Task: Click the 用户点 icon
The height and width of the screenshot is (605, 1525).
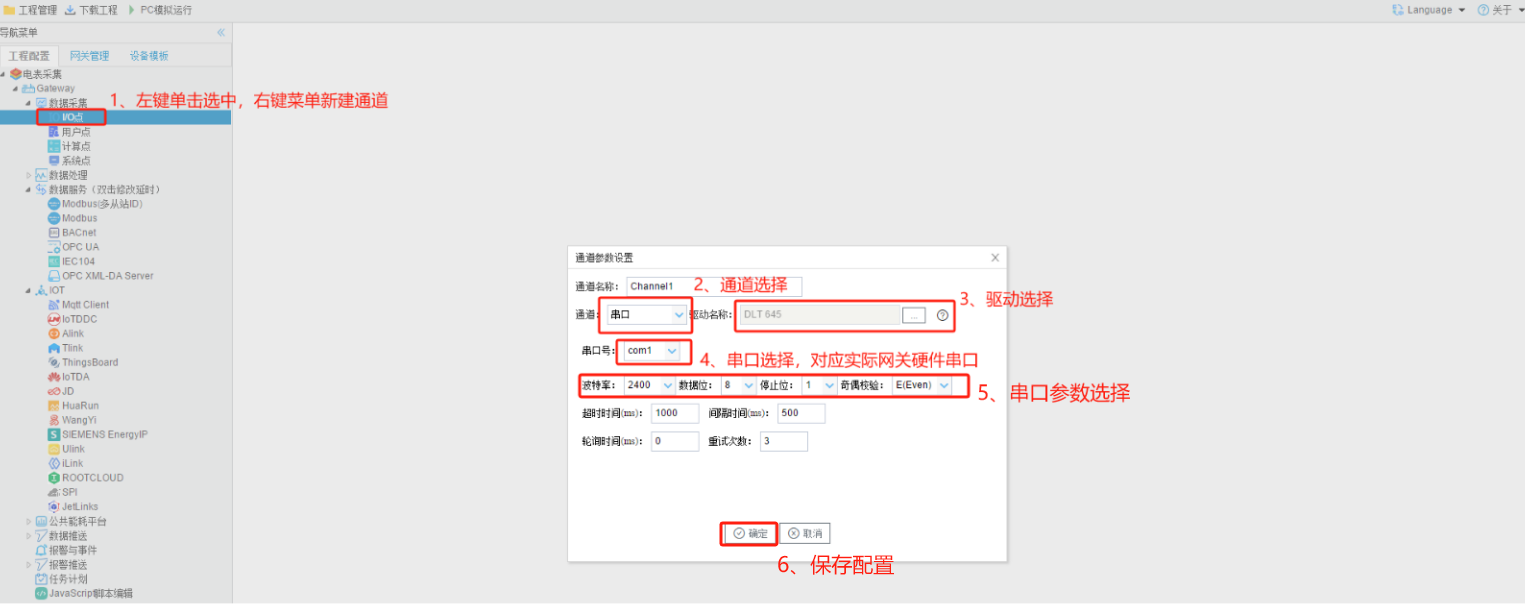Action: click(54, 132)
